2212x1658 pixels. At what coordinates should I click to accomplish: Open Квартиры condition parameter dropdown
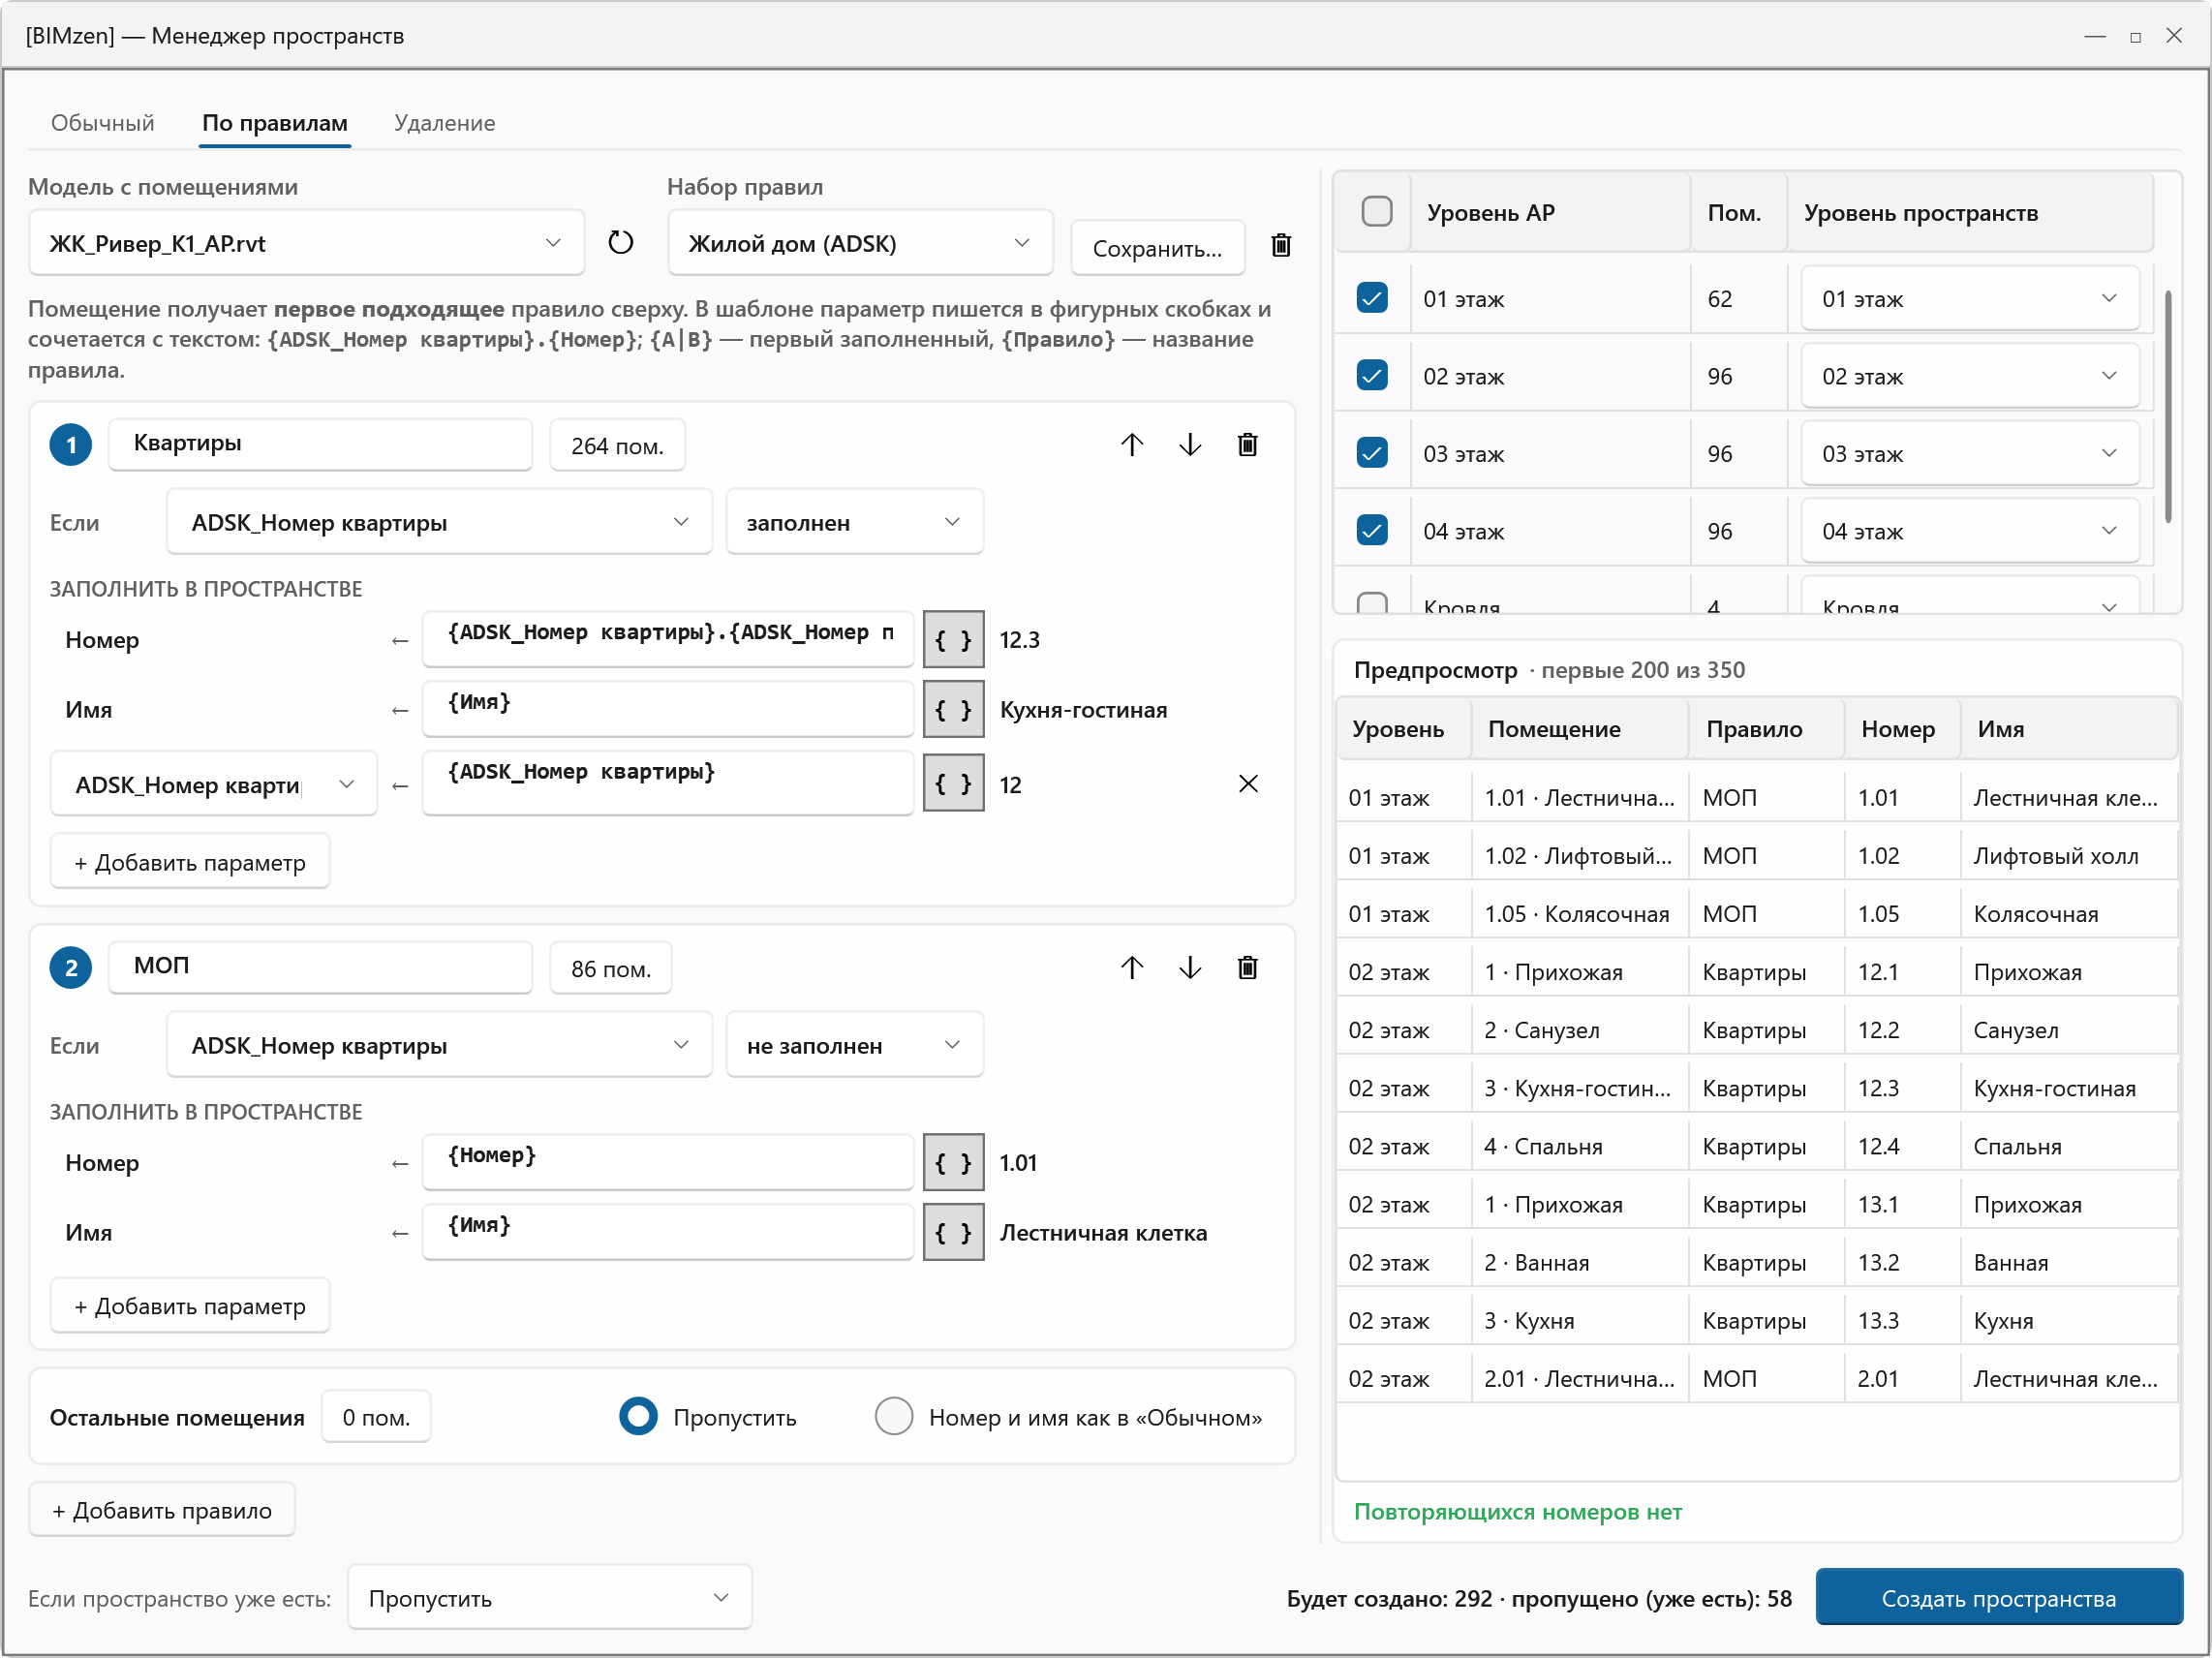click(439, 522)
